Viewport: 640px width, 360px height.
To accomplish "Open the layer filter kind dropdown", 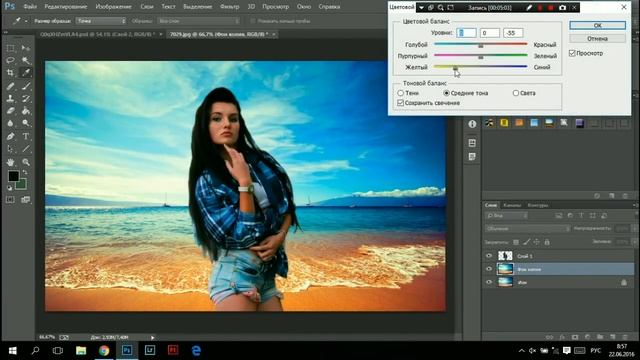I will [507, 216].
